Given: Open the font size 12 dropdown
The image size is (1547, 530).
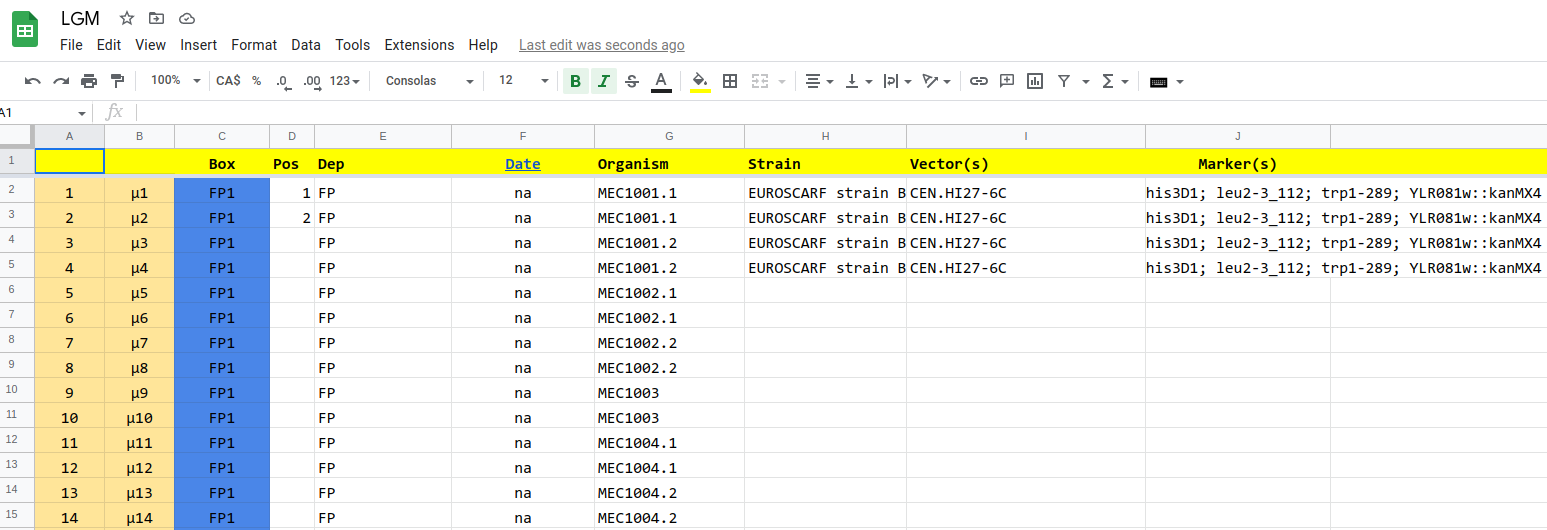Looking at the screenshot, I should coord(523,81).
